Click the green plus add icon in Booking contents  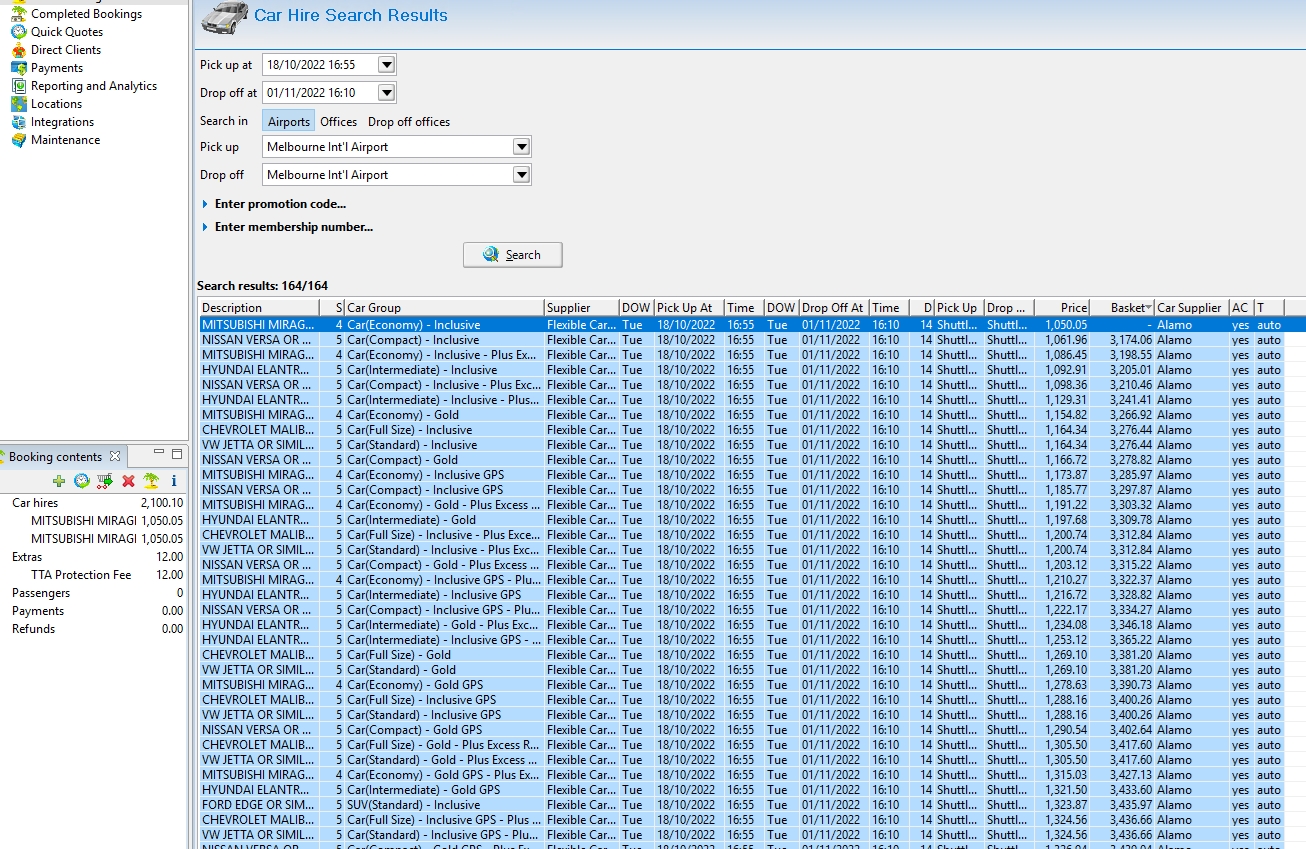point(59,481)
